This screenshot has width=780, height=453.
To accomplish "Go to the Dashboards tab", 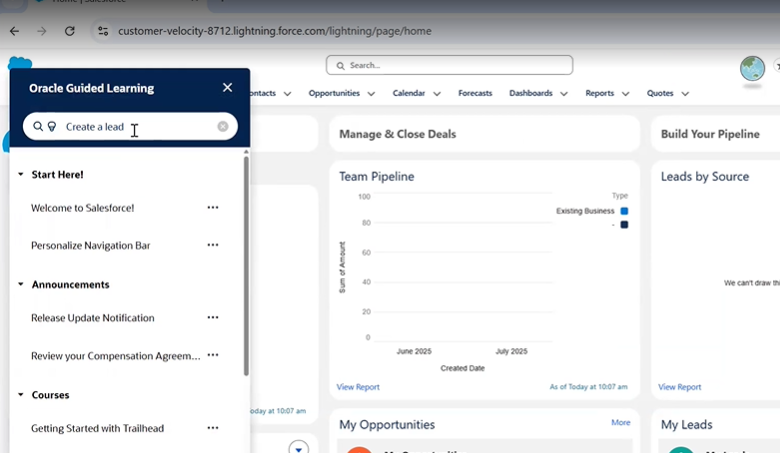I will tap(531, 93).
